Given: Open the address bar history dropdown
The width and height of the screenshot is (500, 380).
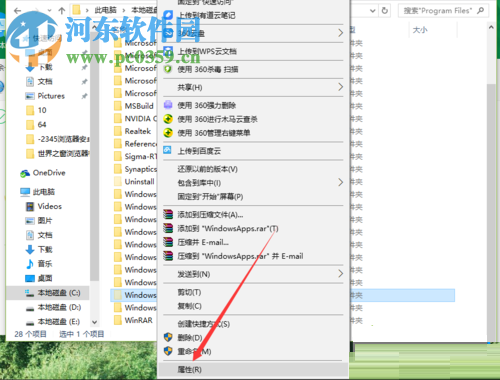Looking at the screenshot, I should [x=373, y=11].
